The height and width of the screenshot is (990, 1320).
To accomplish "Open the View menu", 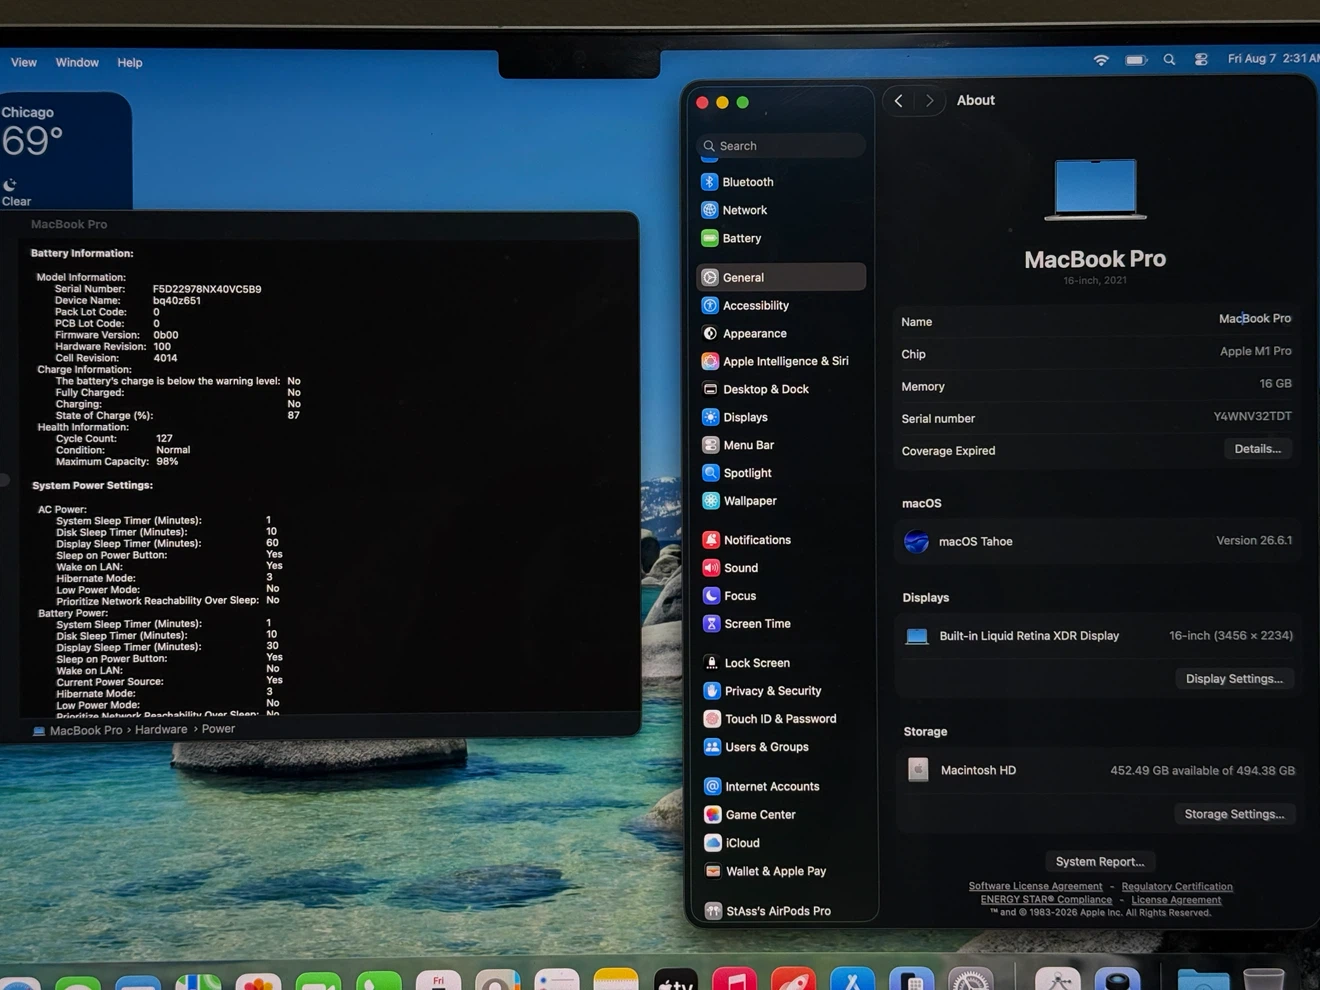I will coord(24,62).
